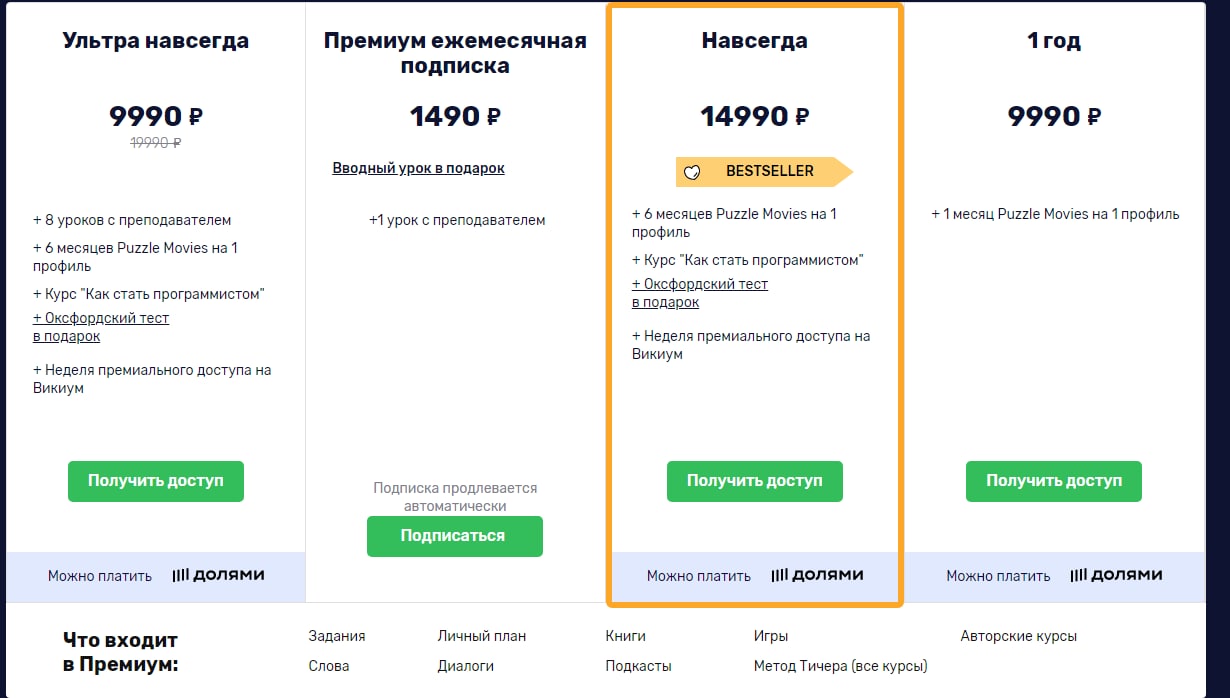Click the Долями logo under 1 год plan
The height and width of the screenshot is (698, 1230).
tap(1116, 575)
